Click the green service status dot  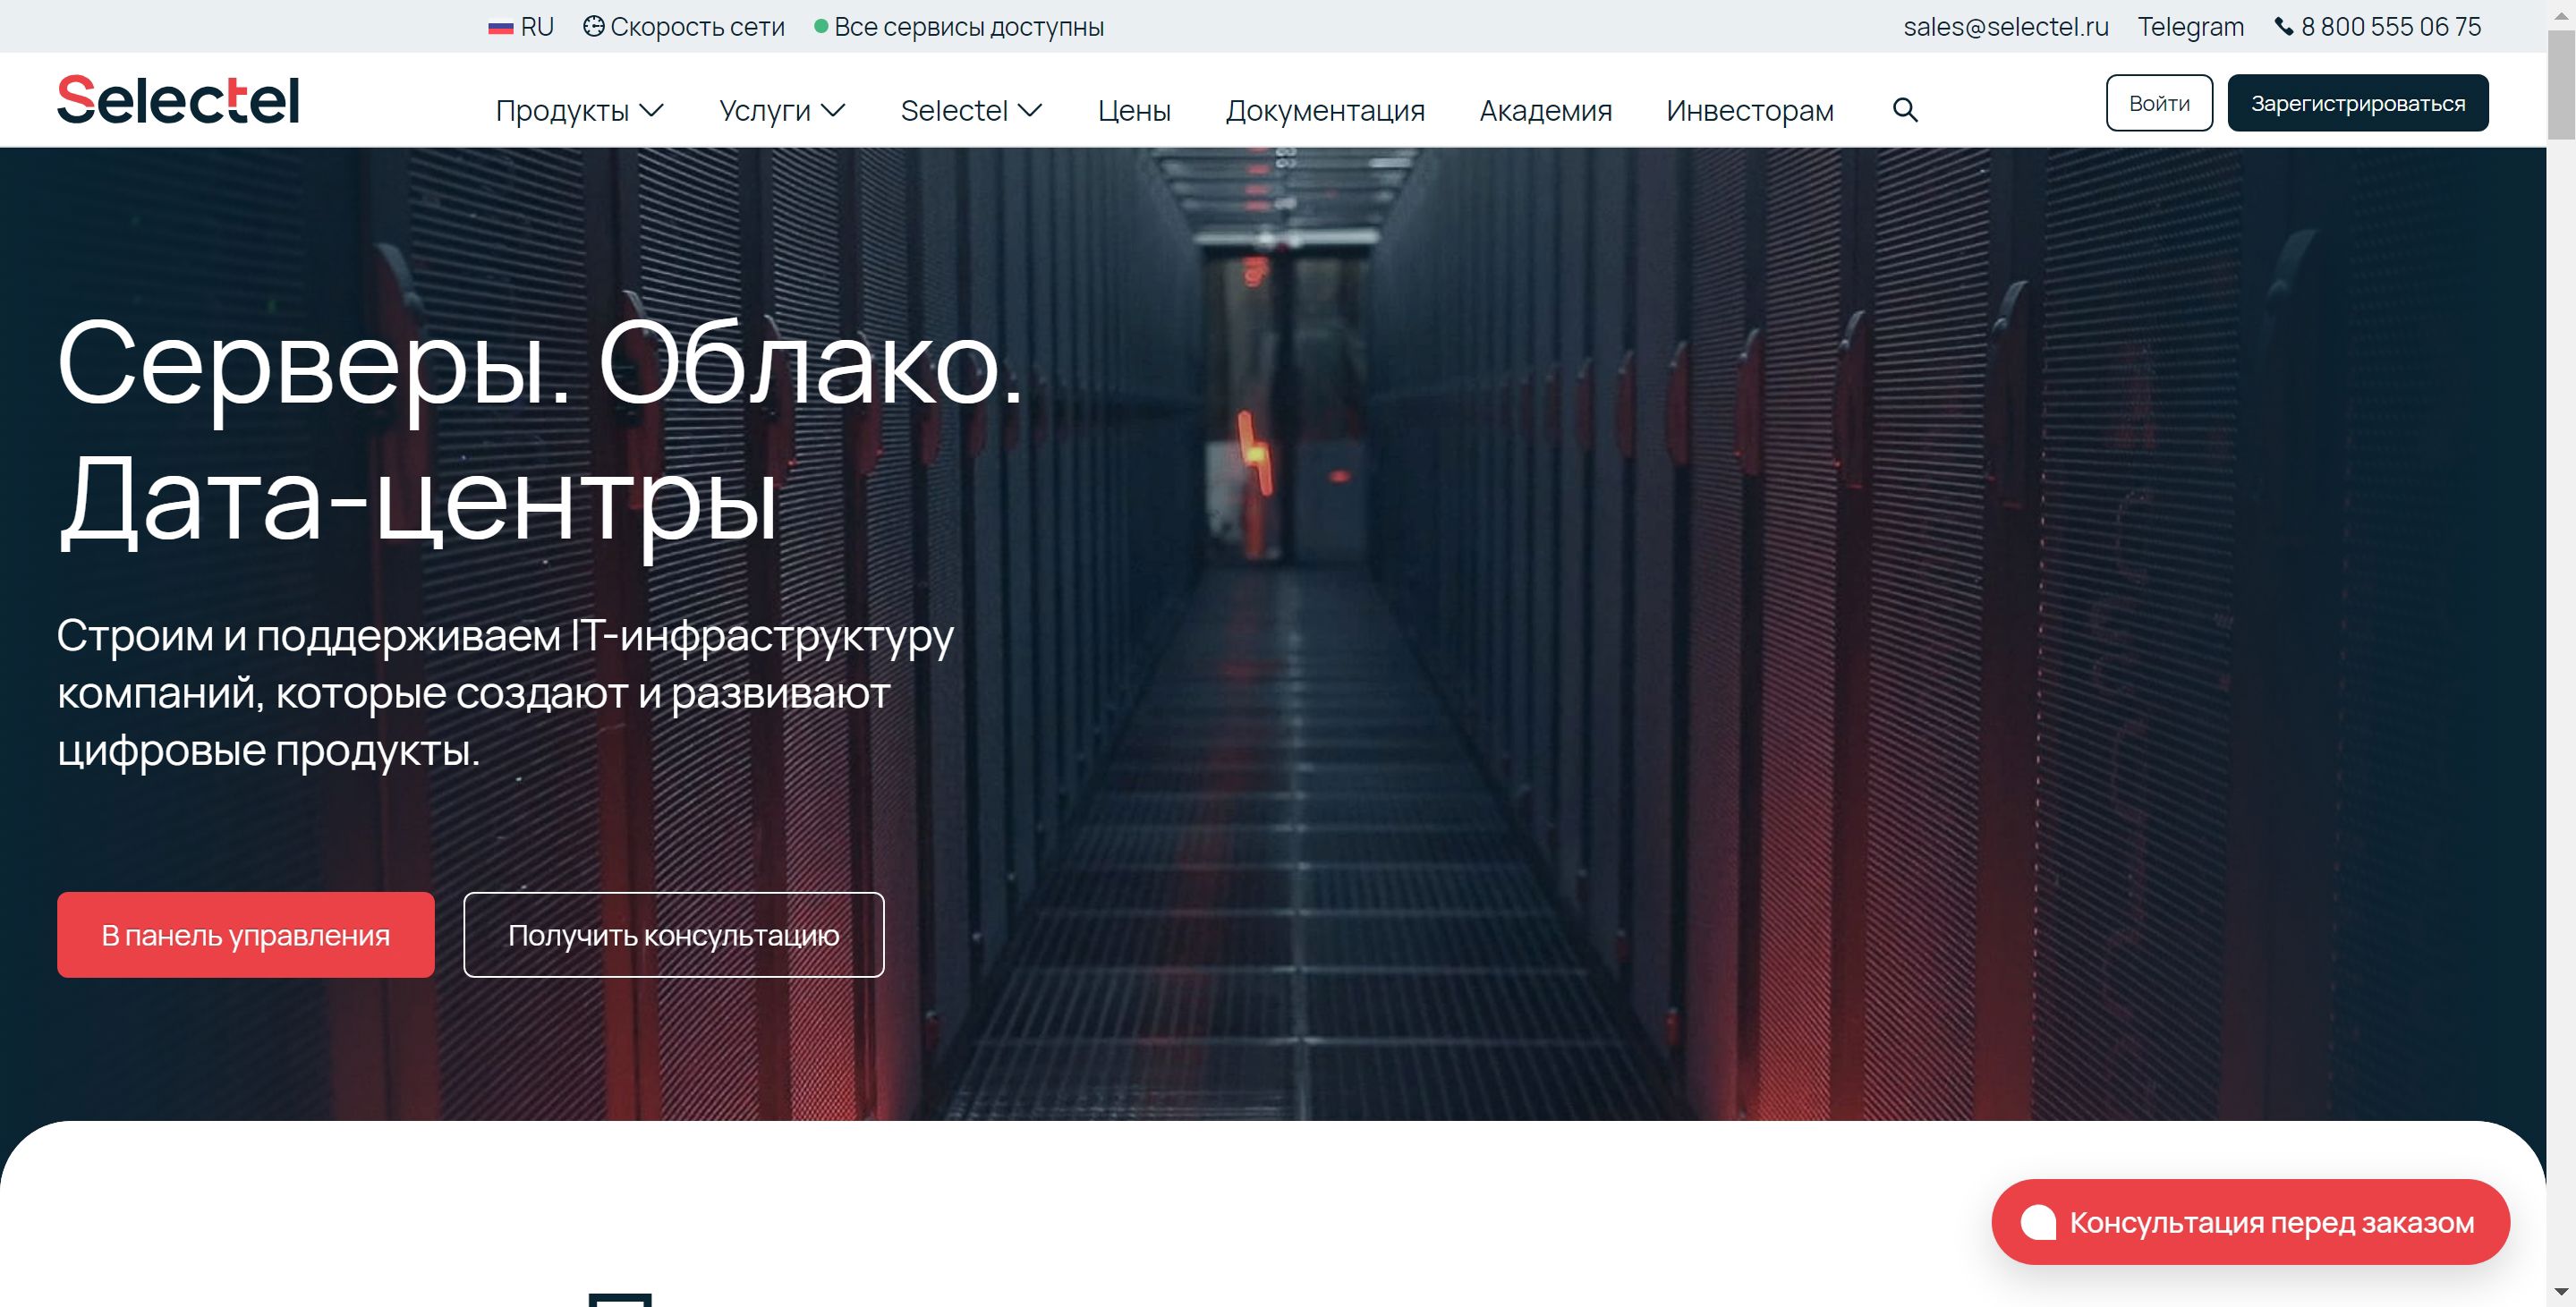pyautogui.click(x=821, y=27)
